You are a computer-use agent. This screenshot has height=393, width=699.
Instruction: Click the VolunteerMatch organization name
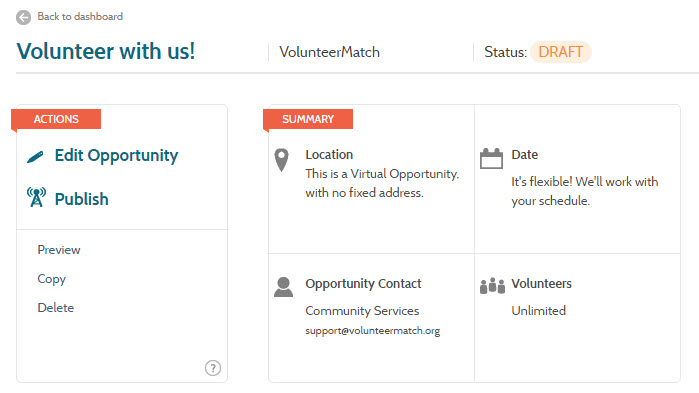click(329, 52)
